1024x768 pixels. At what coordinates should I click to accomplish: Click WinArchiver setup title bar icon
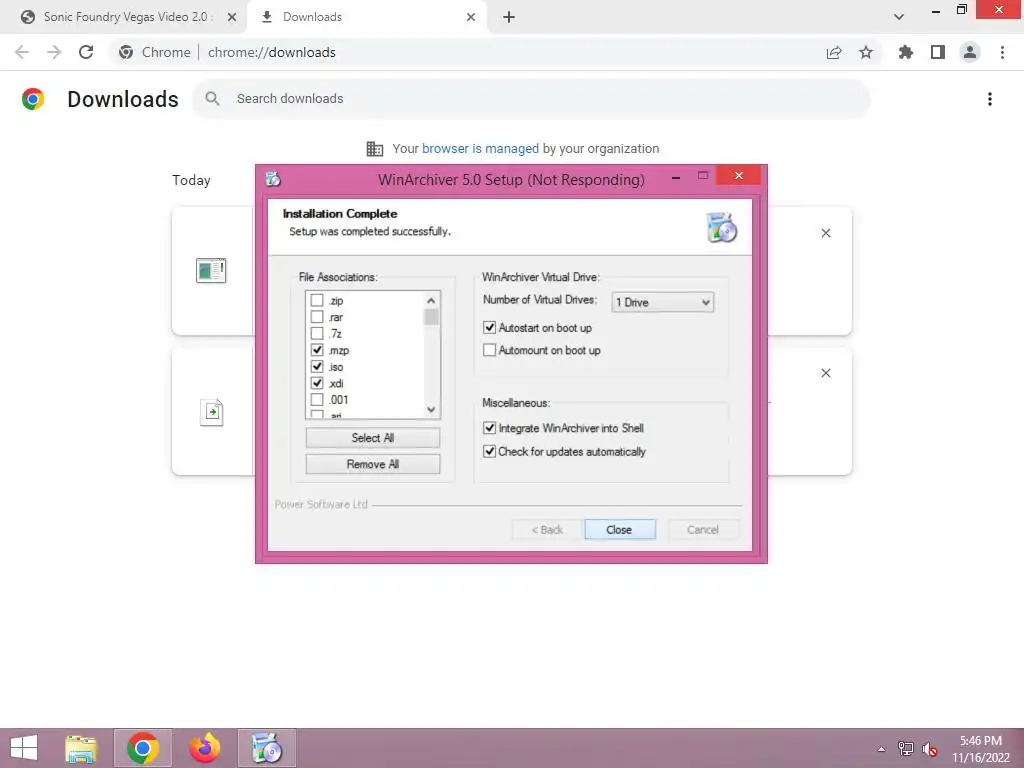click(273, 178)
